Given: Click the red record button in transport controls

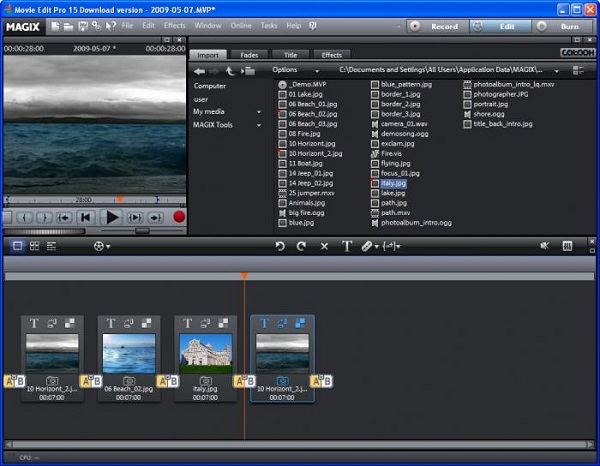Looking at the screenshot, I should [x=179, y=216].
